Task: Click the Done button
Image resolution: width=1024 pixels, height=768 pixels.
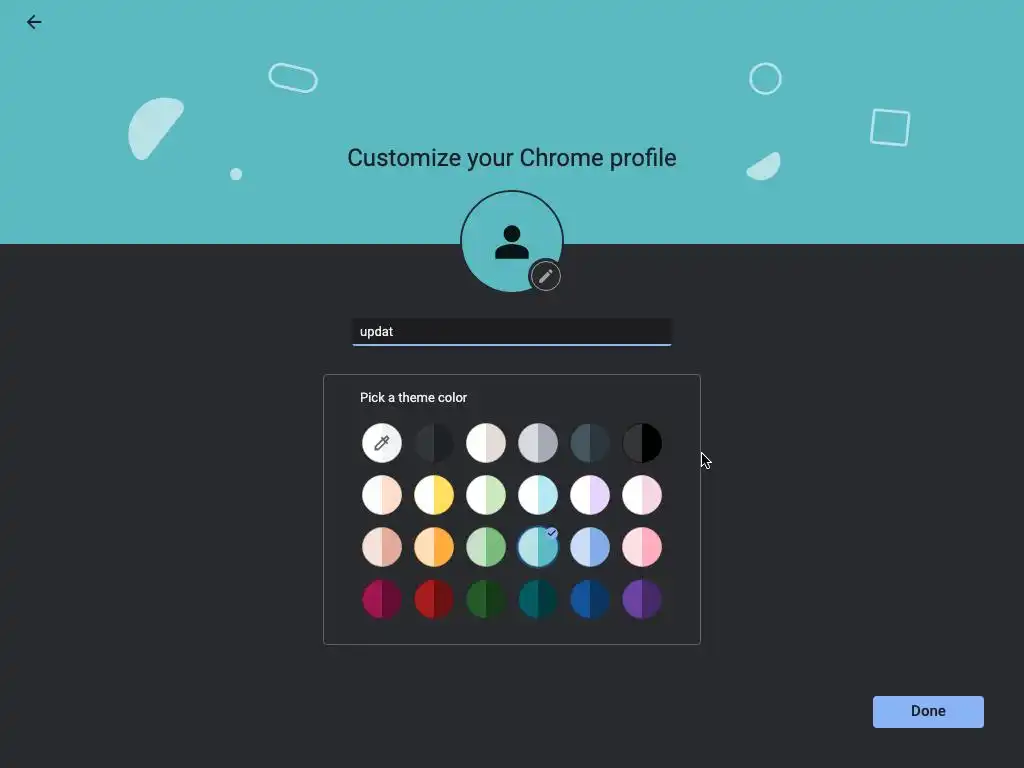Action: pyautogui.click(x=928, y=711)
